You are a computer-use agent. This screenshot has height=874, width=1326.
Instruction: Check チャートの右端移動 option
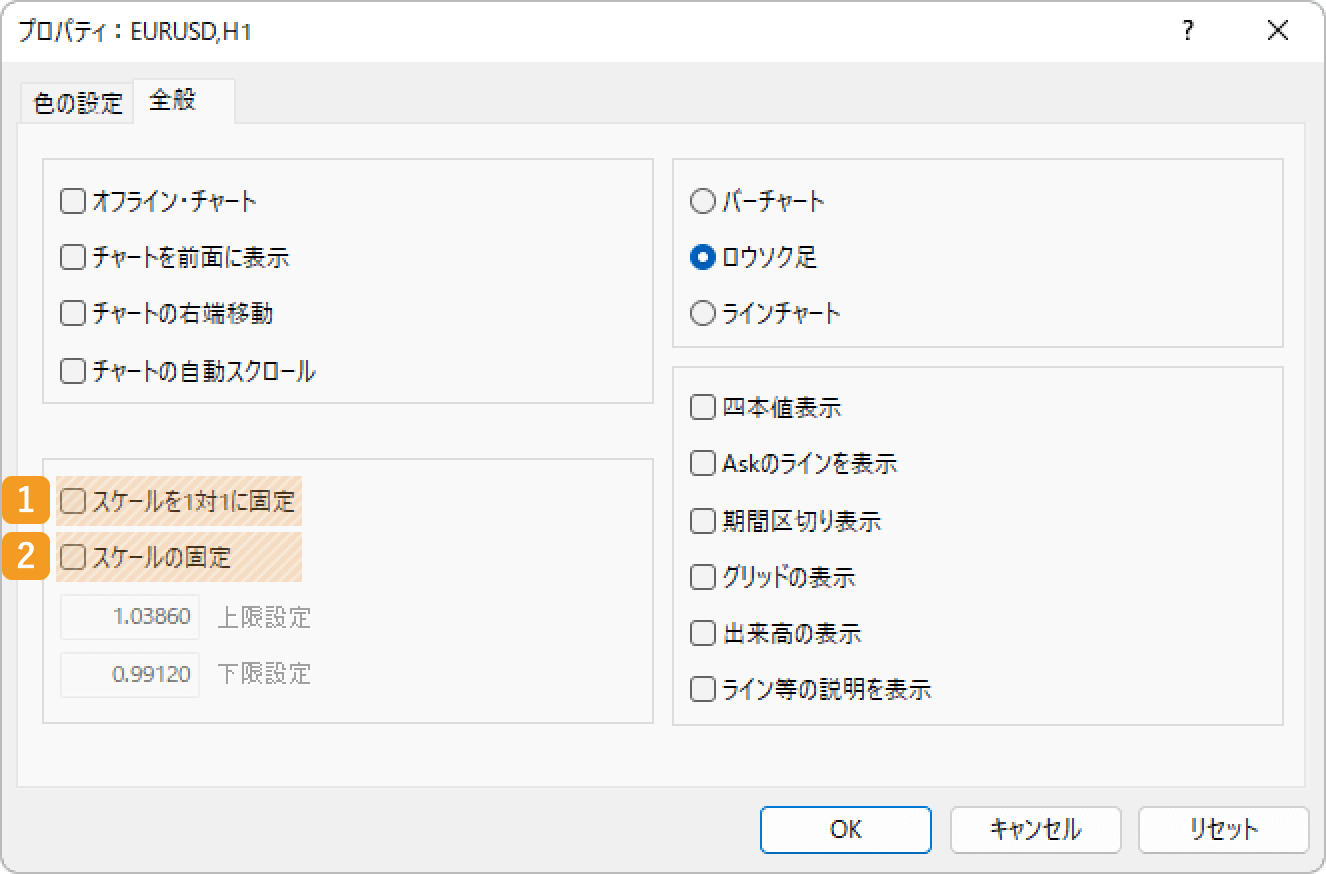coord(73,314)
